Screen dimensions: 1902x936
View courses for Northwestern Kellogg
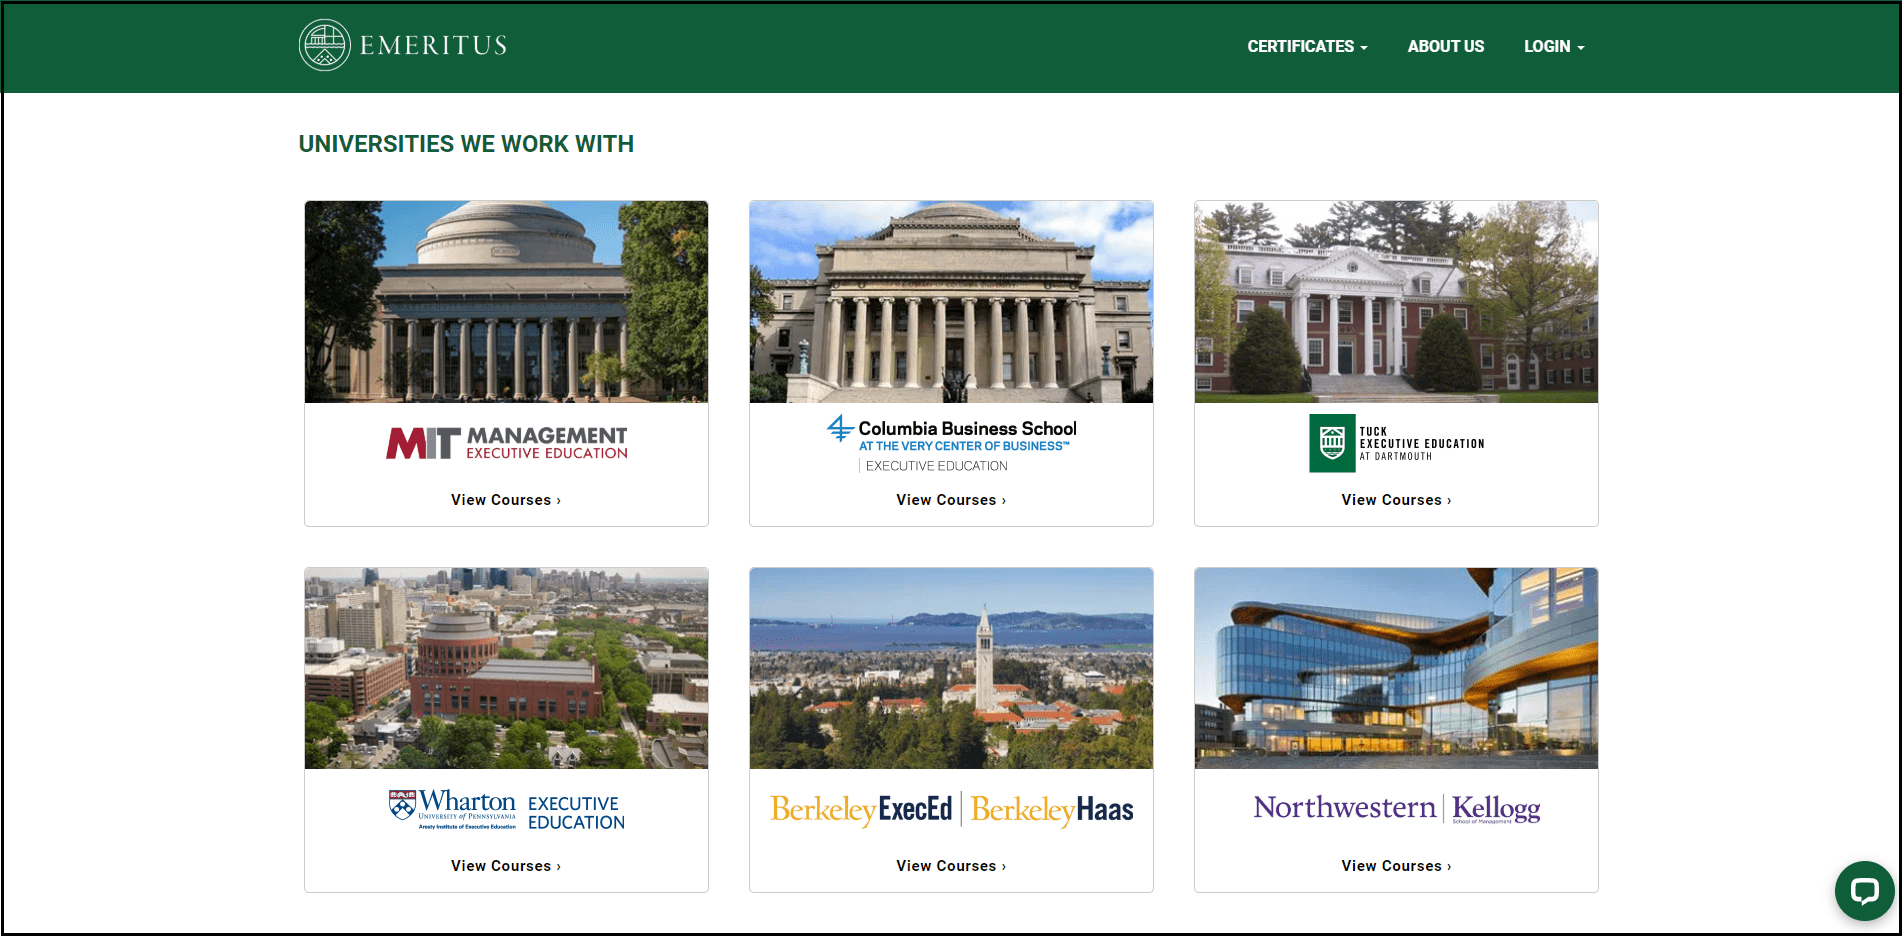pos(1396,866)
